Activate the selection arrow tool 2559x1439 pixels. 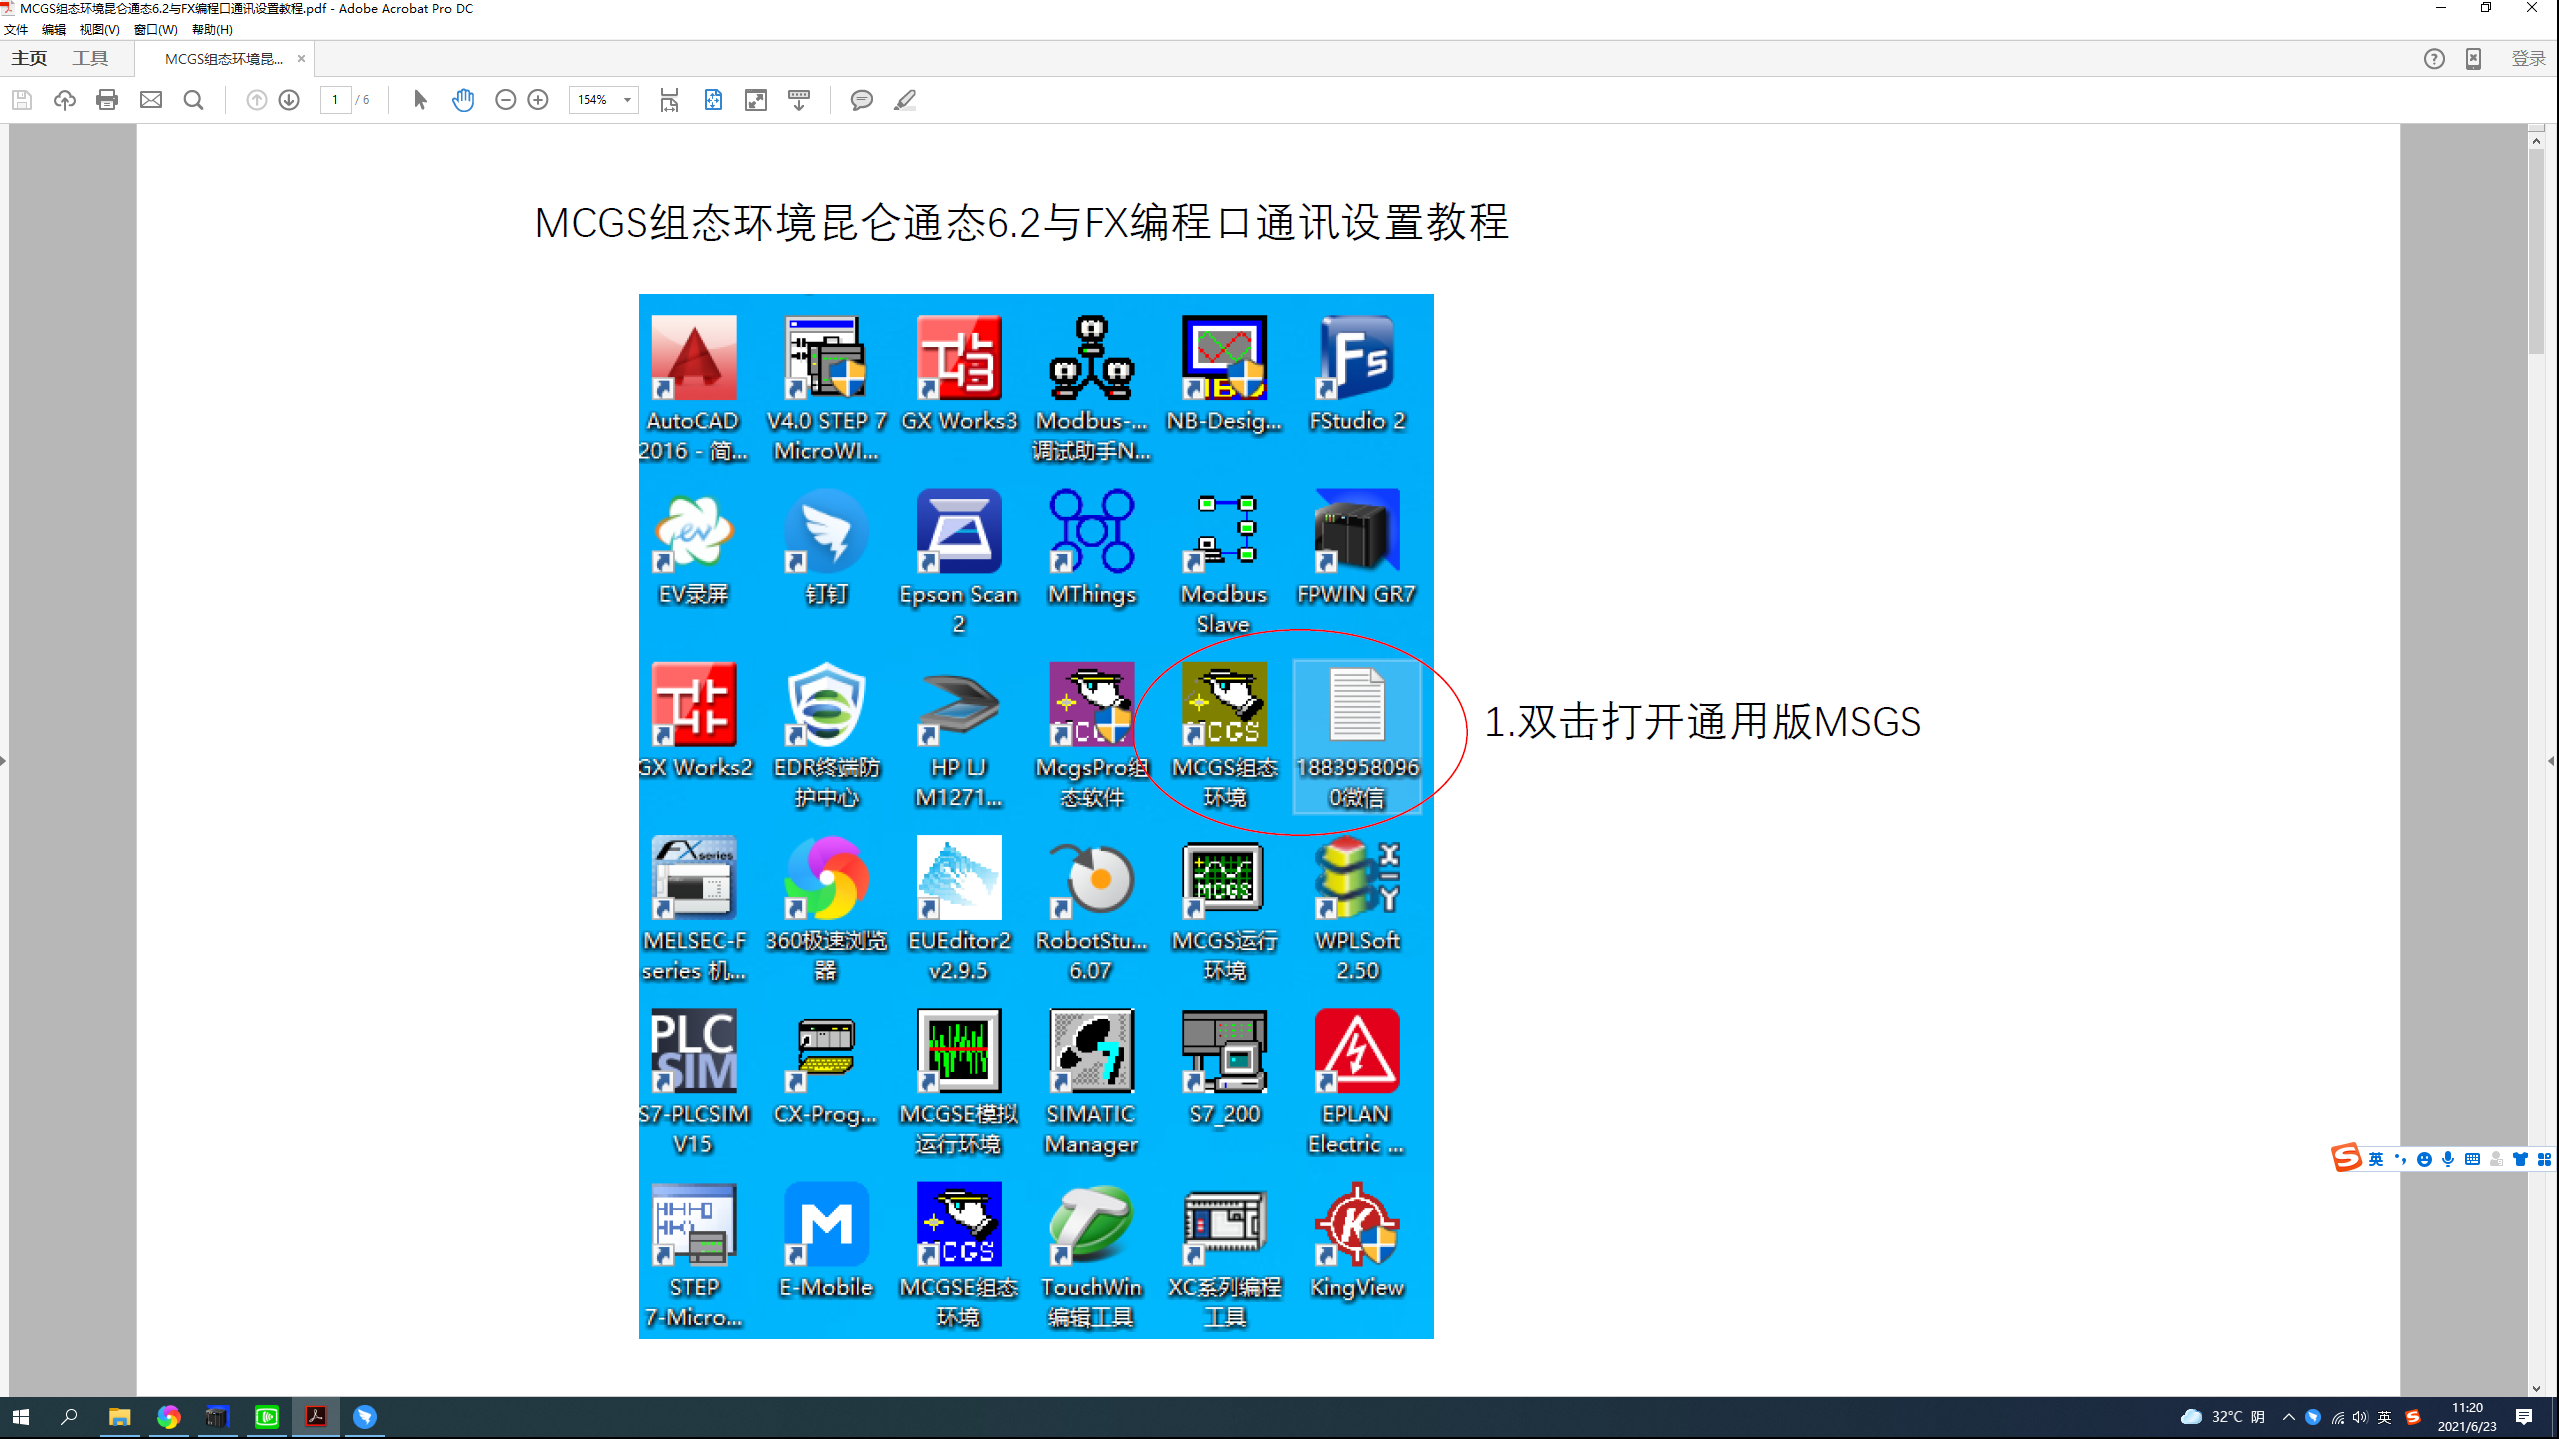pos(420,100)
